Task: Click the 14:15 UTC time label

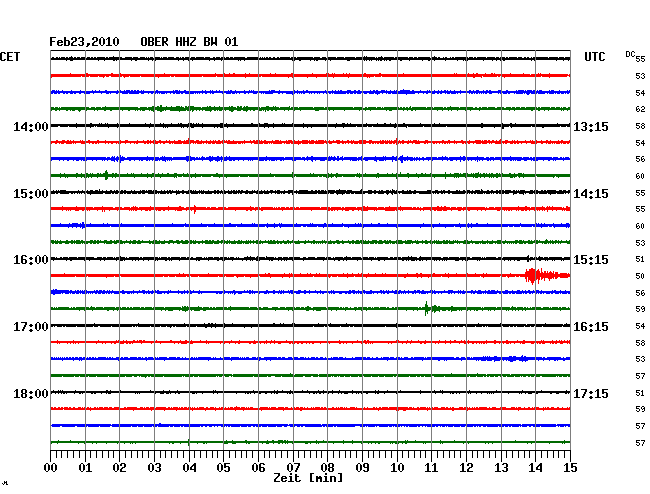Action: pyautogui.click(x=591, y=194)
